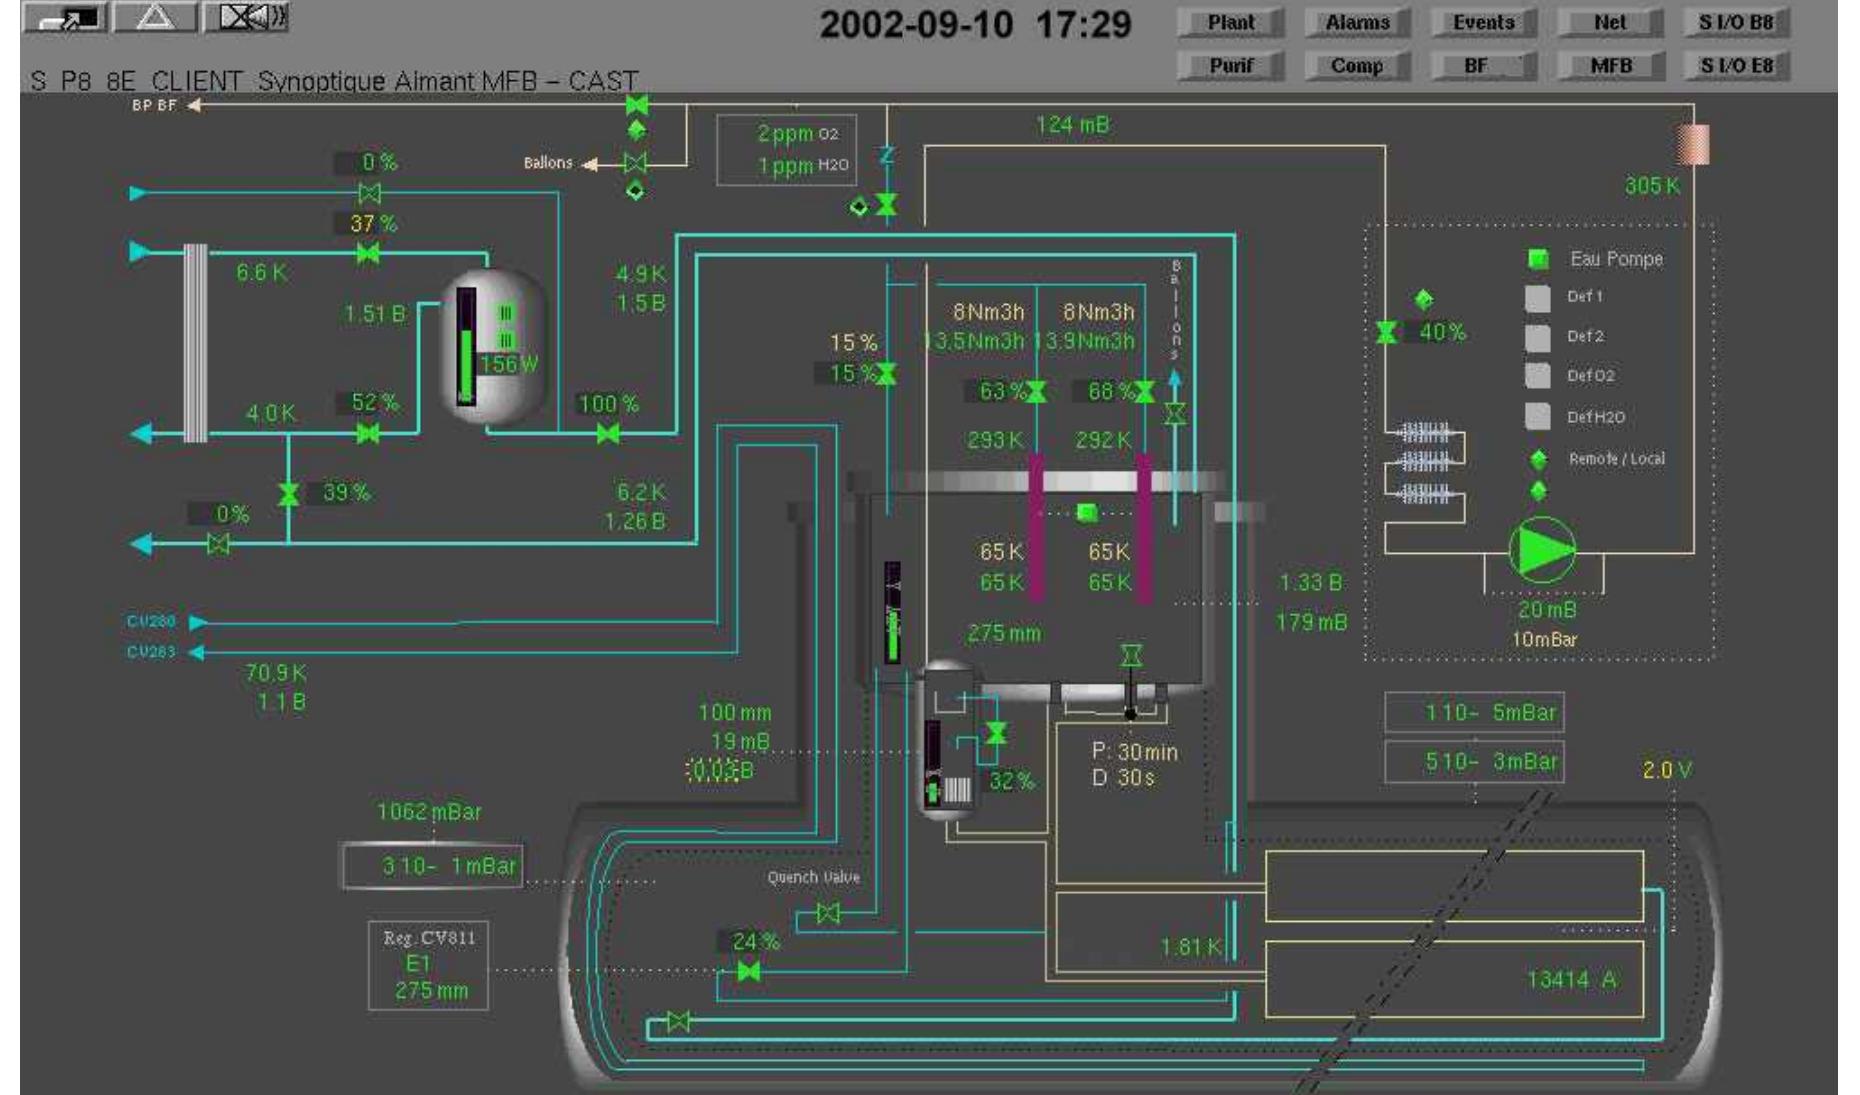Select the 2.0 V voltage value
The width and height of the screenshot is (1860, 1095).
coord(1667,770)
